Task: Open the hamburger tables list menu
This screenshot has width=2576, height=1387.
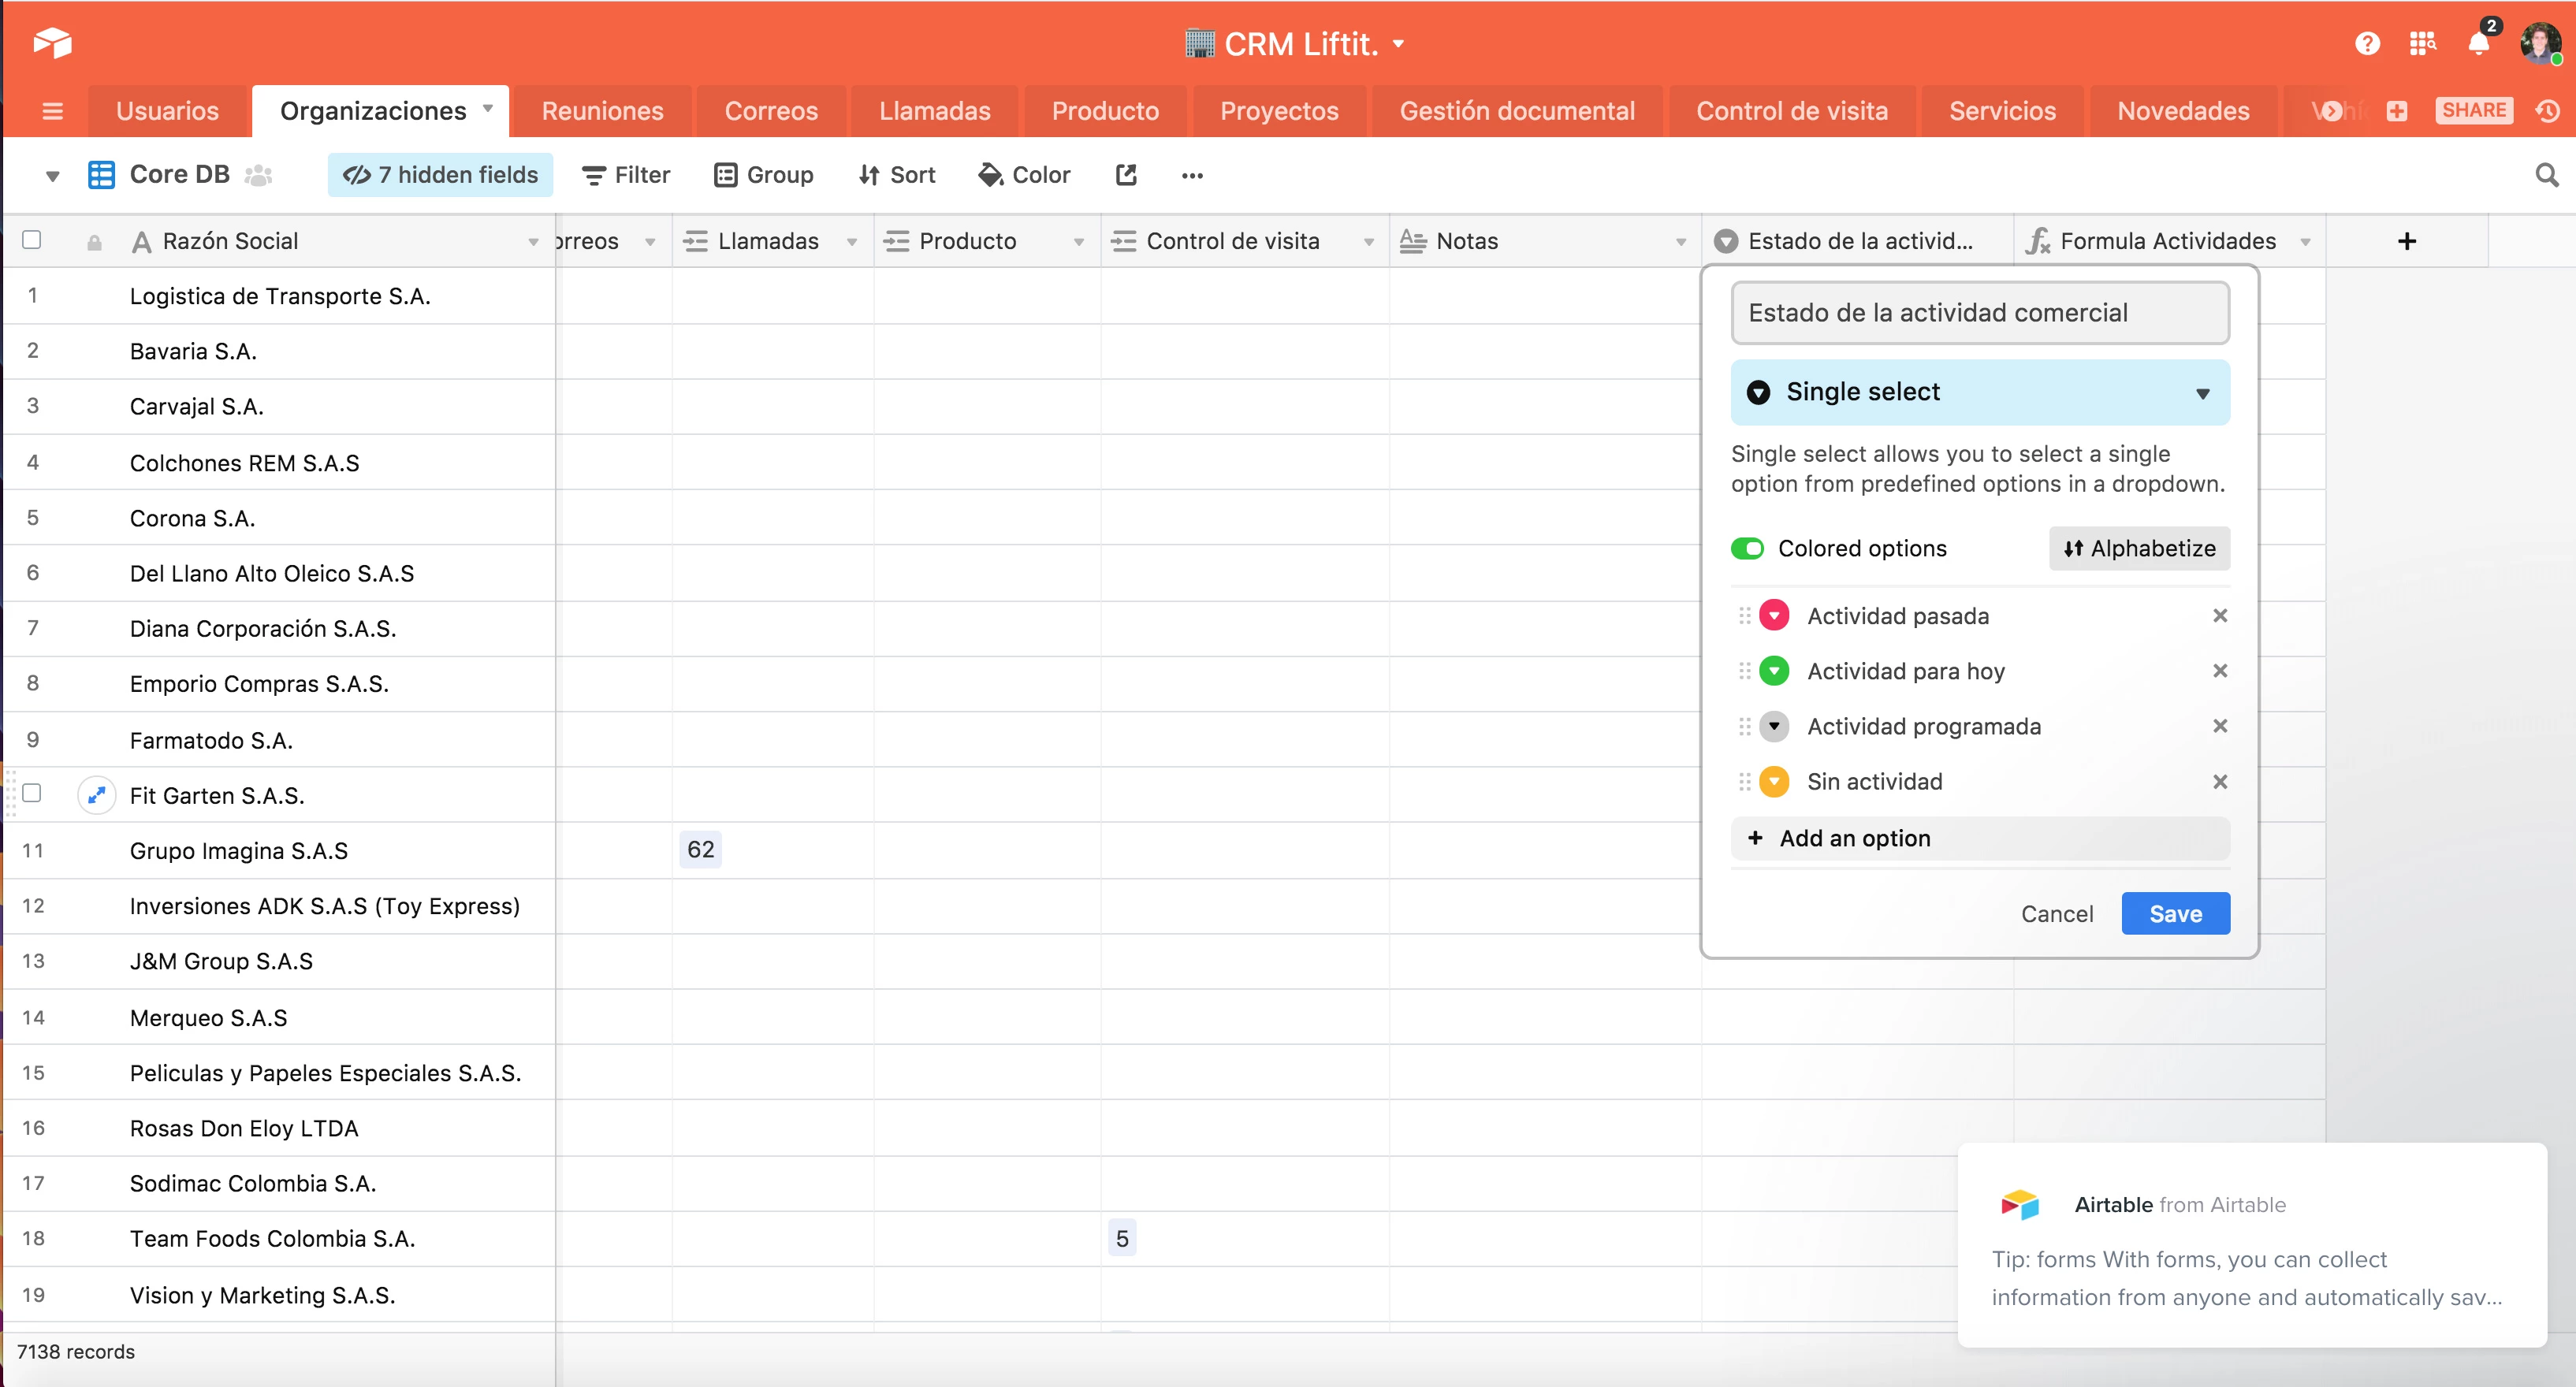Action: [52, 111]
